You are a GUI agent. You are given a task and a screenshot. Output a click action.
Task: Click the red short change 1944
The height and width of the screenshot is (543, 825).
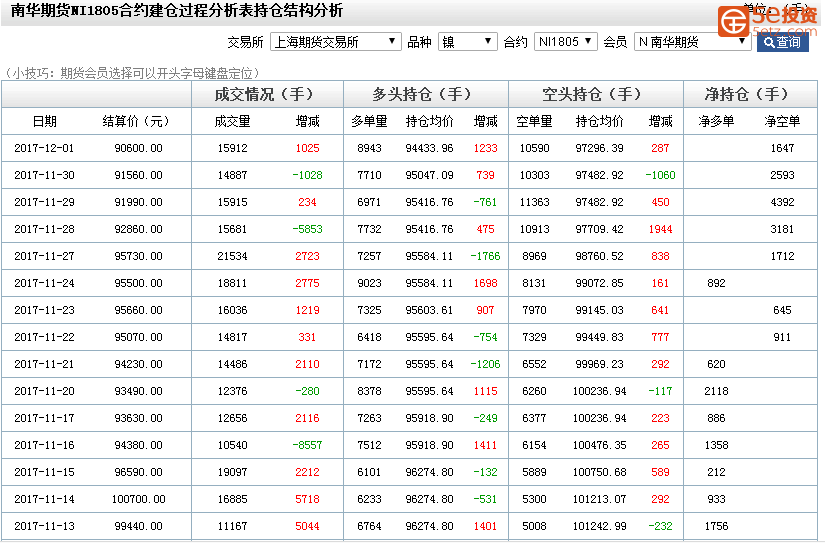click(x=660, y=229)
